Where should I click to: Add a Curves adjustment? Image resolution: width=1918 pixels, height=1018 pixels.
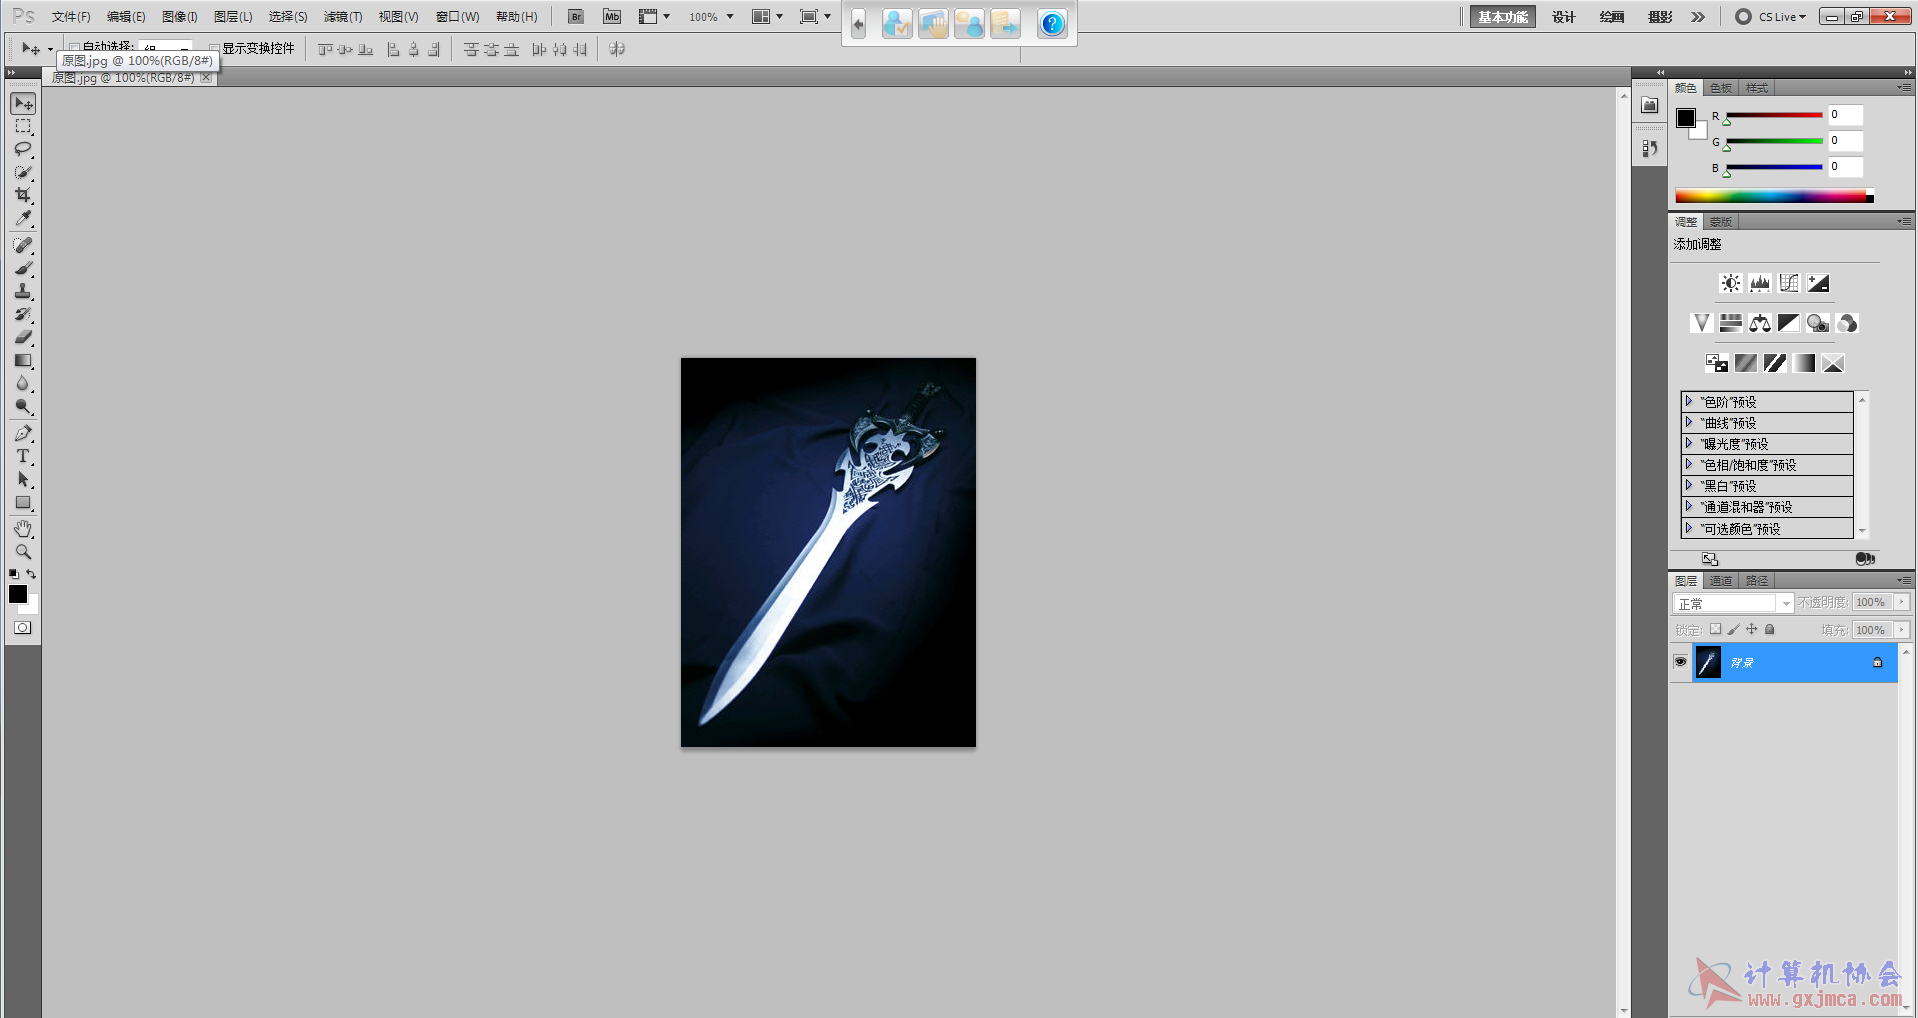tap(1789, 283)
